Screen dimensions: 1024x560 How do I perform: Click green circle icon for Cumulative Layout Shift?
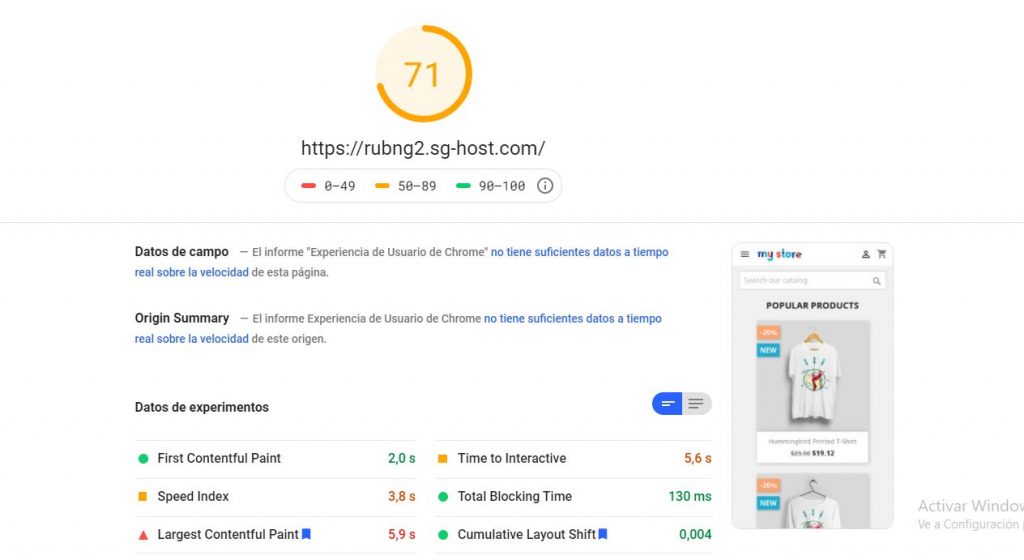[443, 535]
